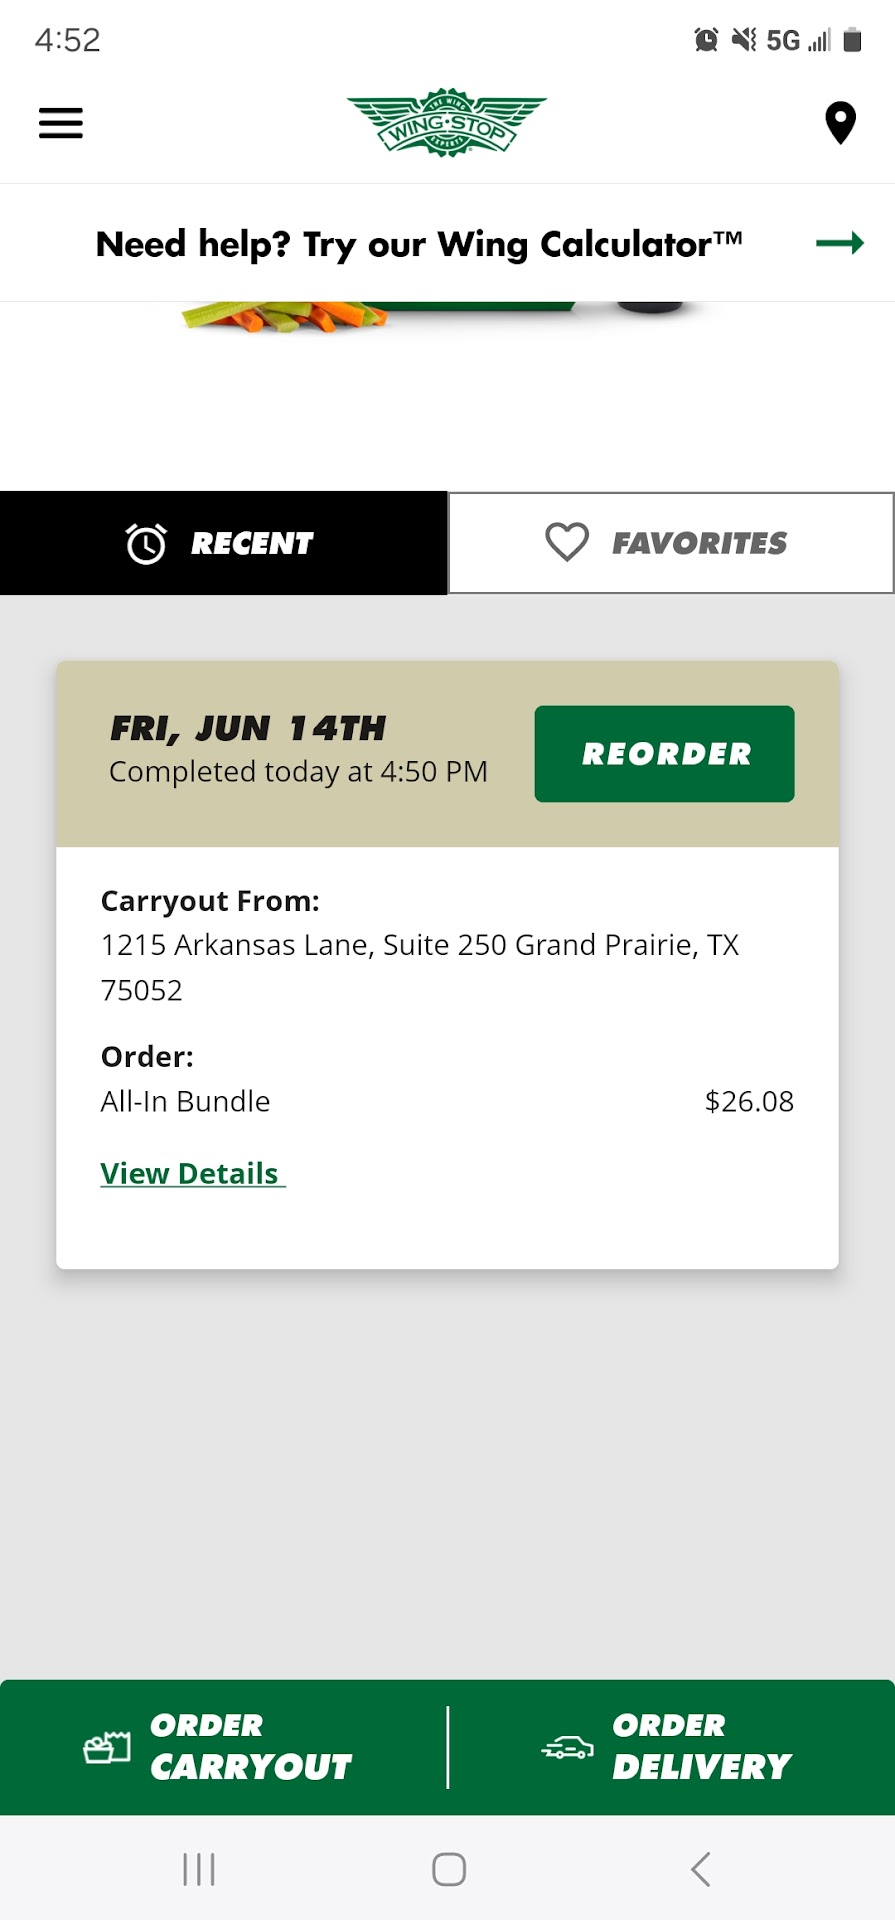
Task: Tap Order Delivery text
Action: pos(701,1747)
